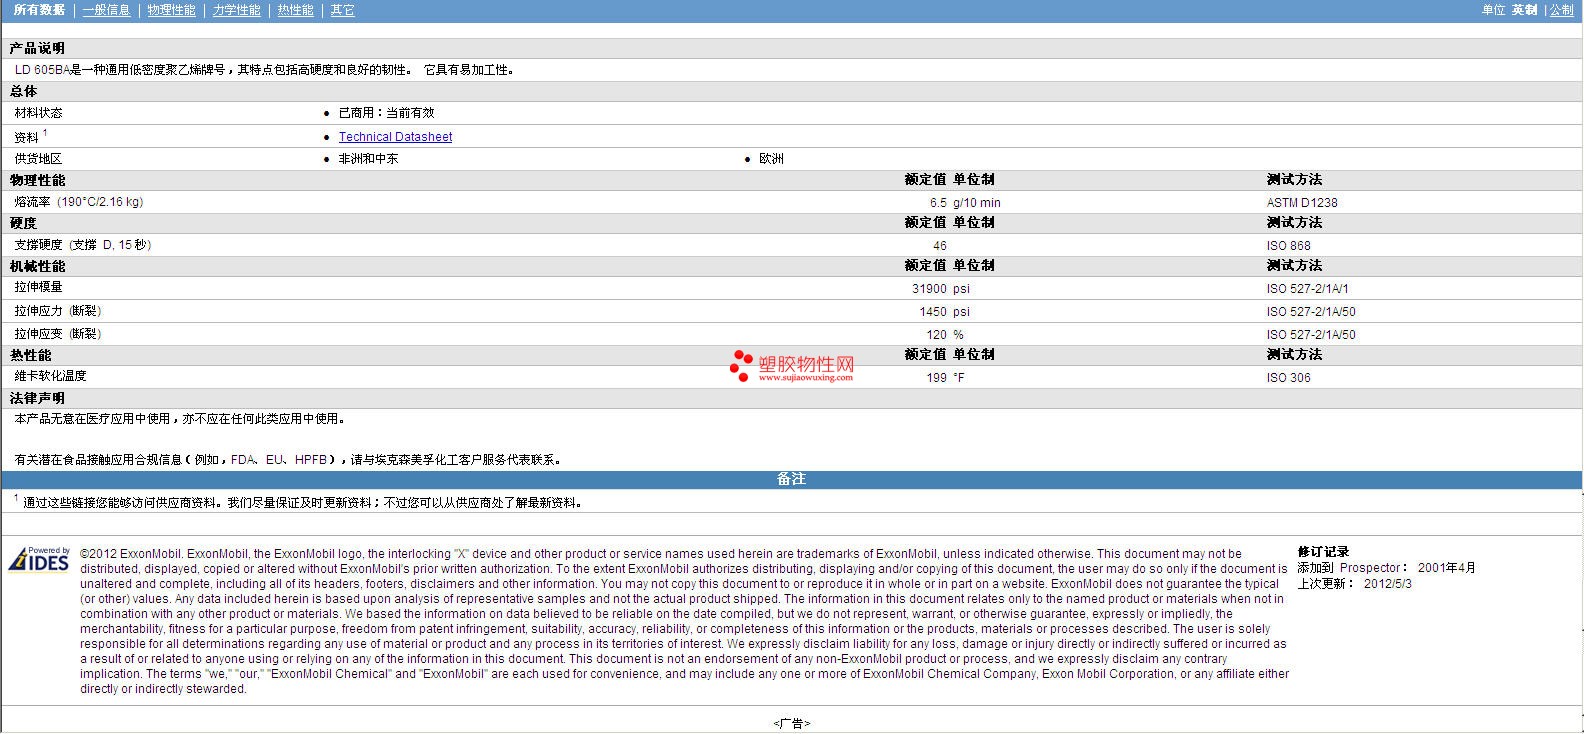1584x734 pixels.
Task: Select the 拉伸应变 (断裂) row label
Action: [58, 334]
